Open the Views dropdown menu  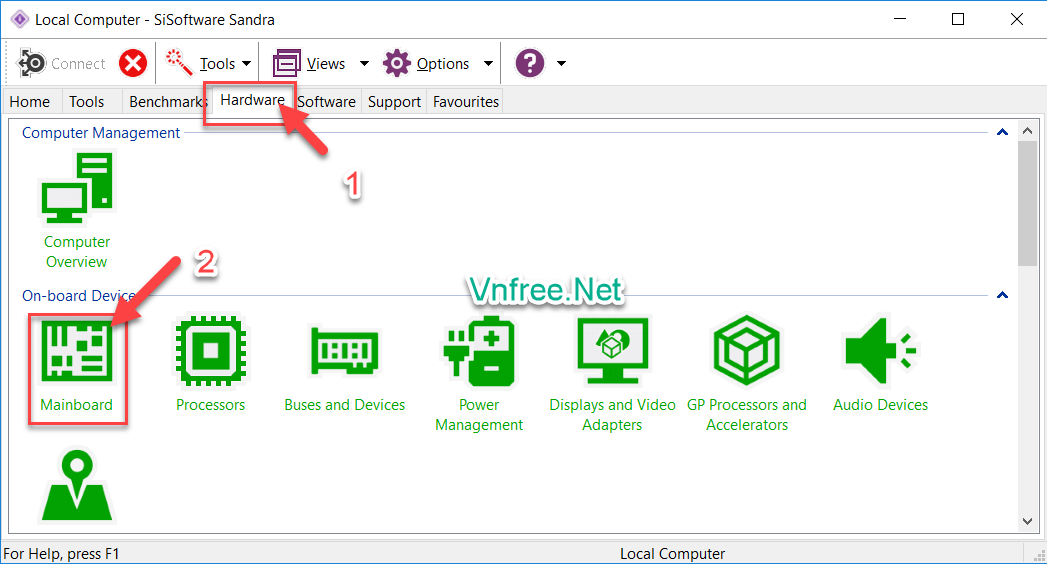coord(364,64)
